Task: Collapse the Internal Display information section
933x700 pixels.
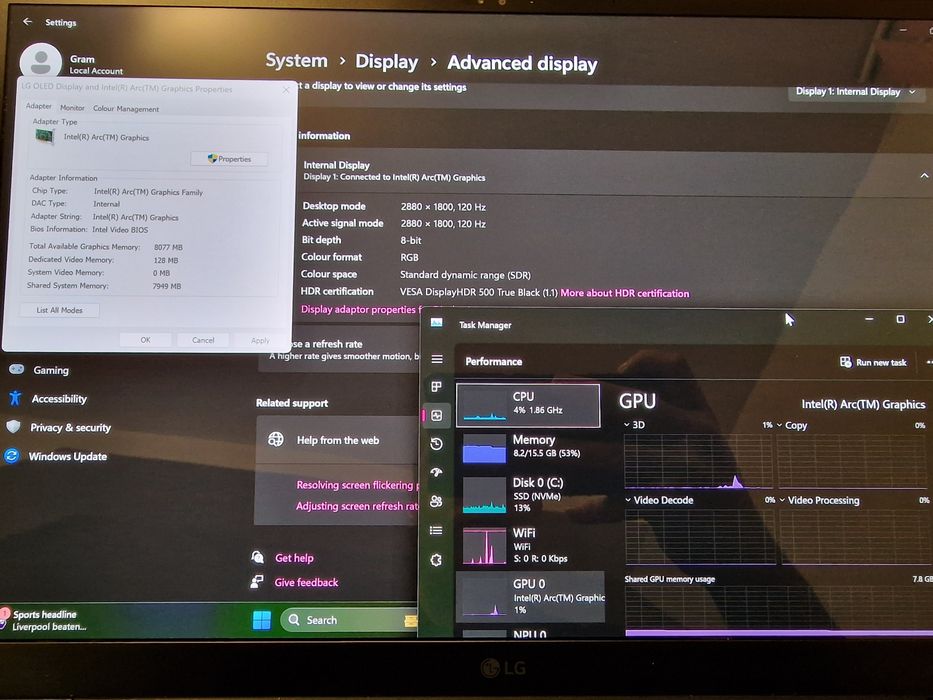Action: pyautogui.click(x=923, y=176)
